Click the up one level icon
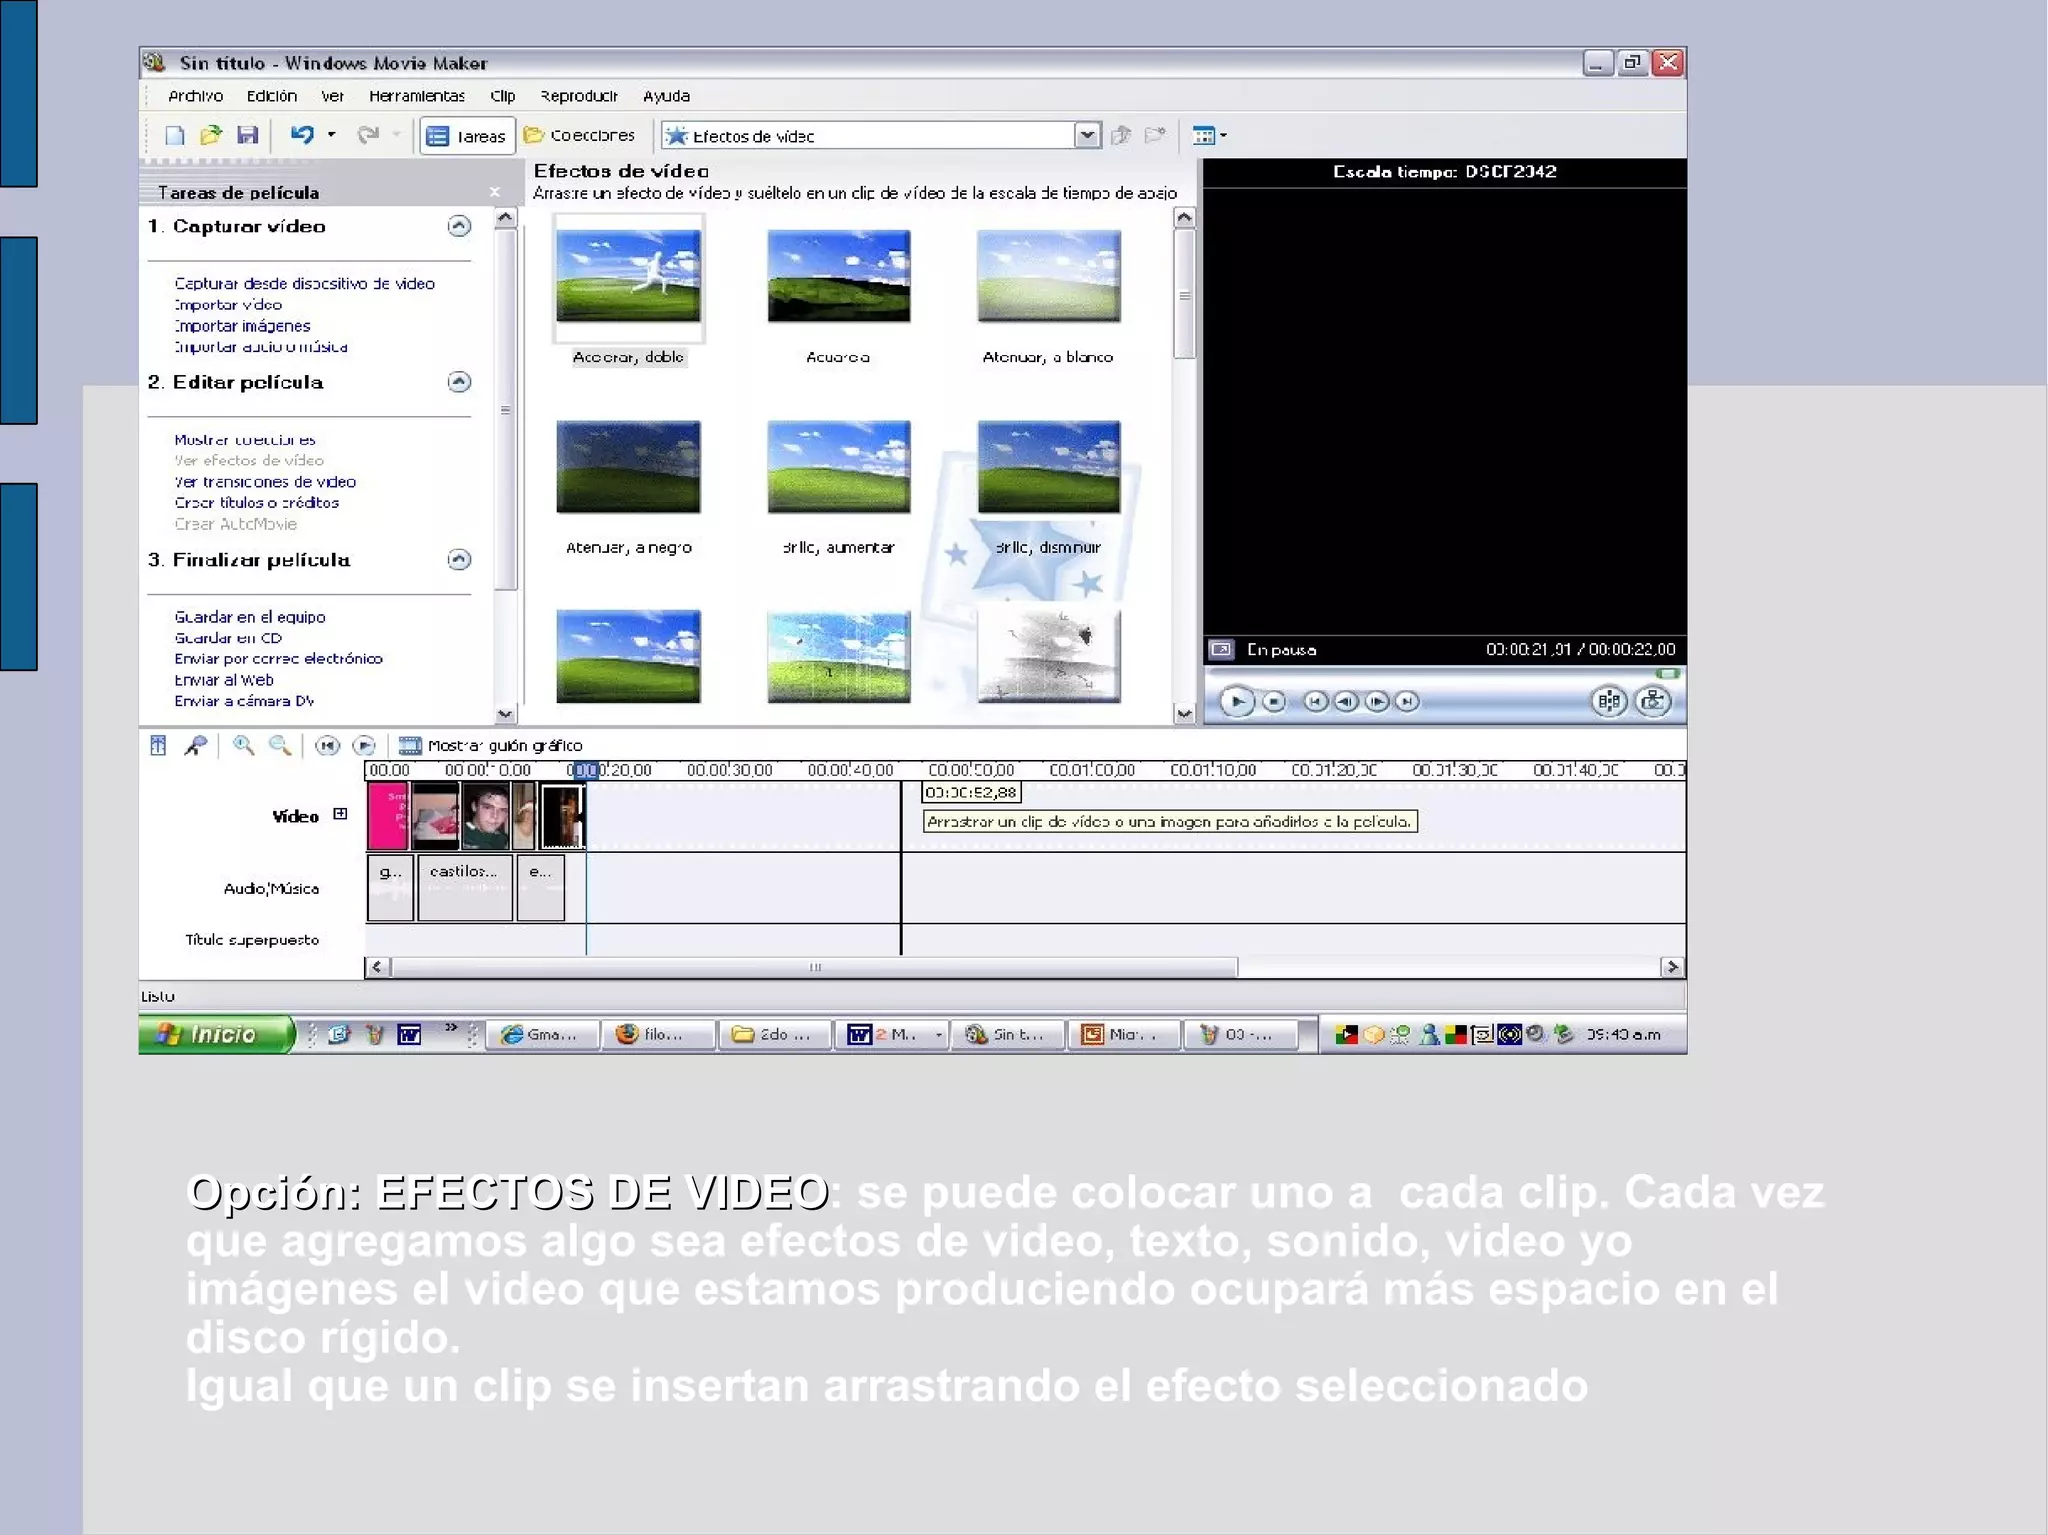Screen dimensions: 2048x1535 tap(1121, 135)
